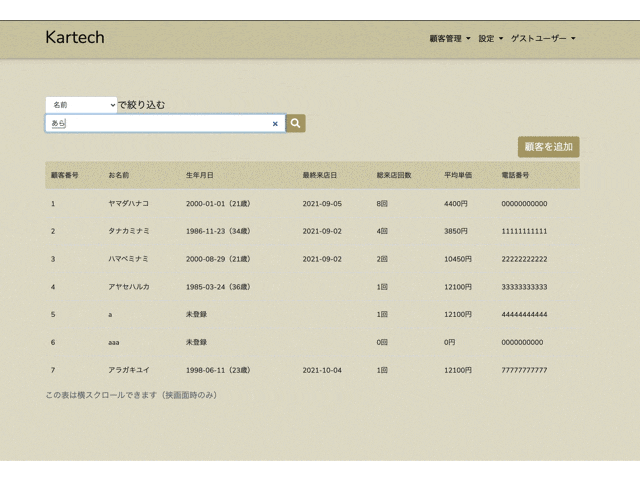
Task: Click the 平均単価 column header
Action: point(458,175)
